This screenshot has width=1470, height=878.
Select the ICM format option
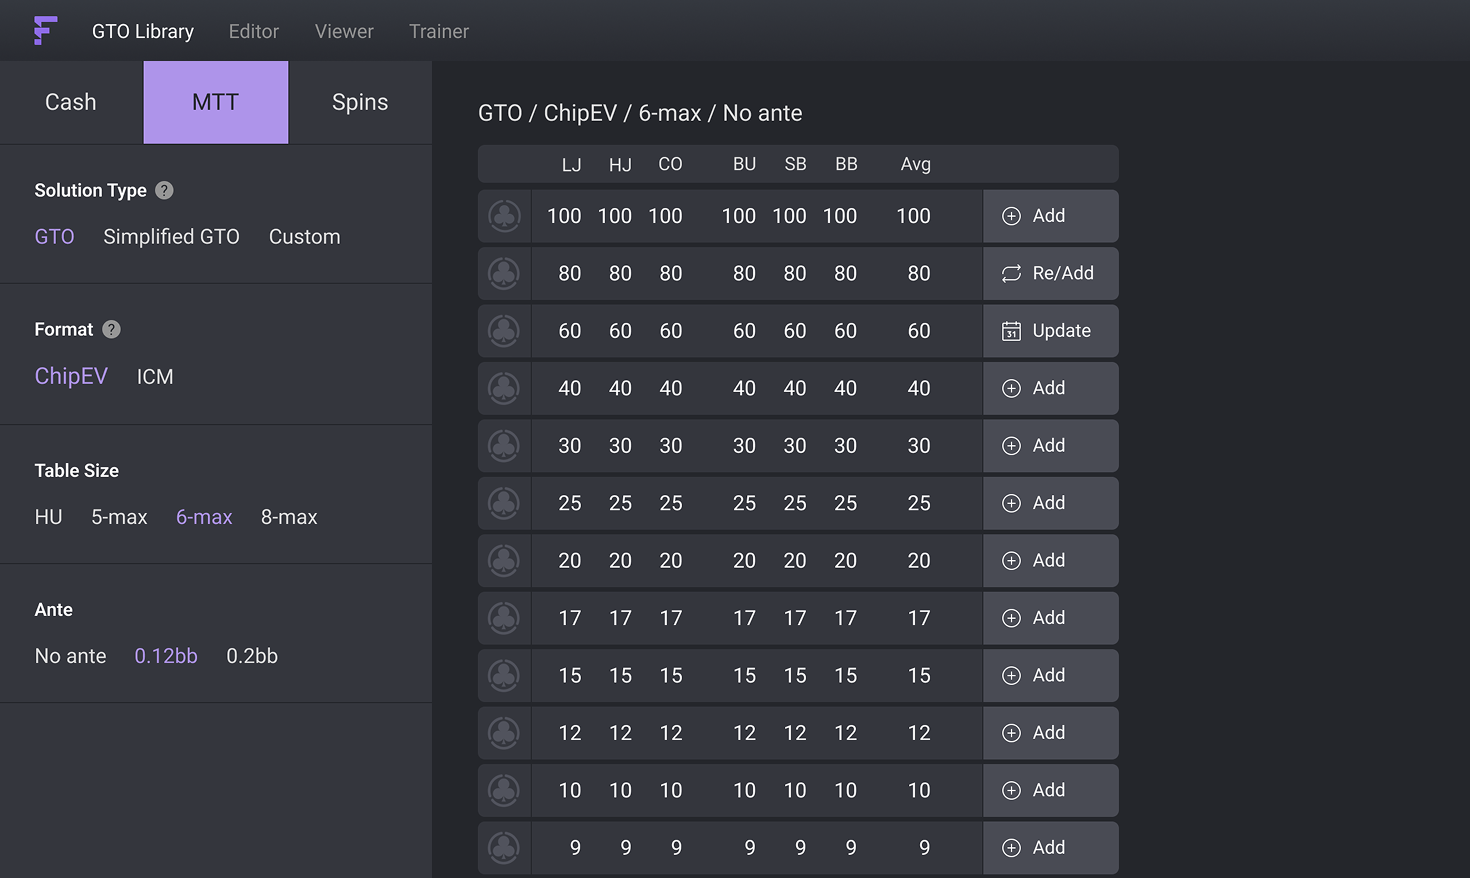coord(155,377)
